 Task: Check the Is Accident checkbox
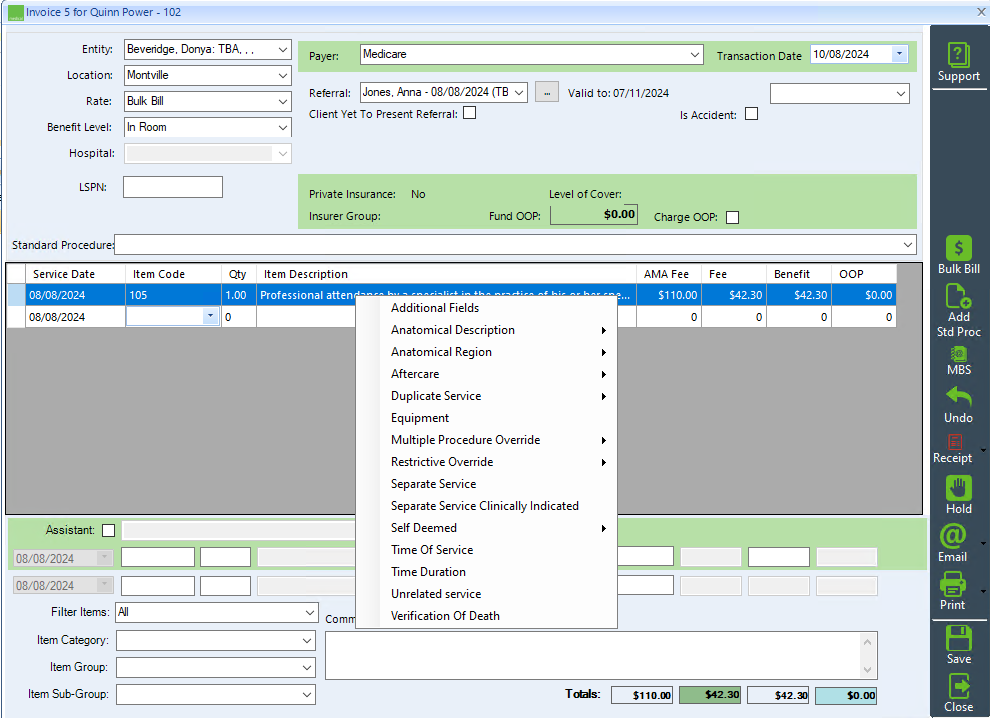pyautogui.click(x=751, y=113)
